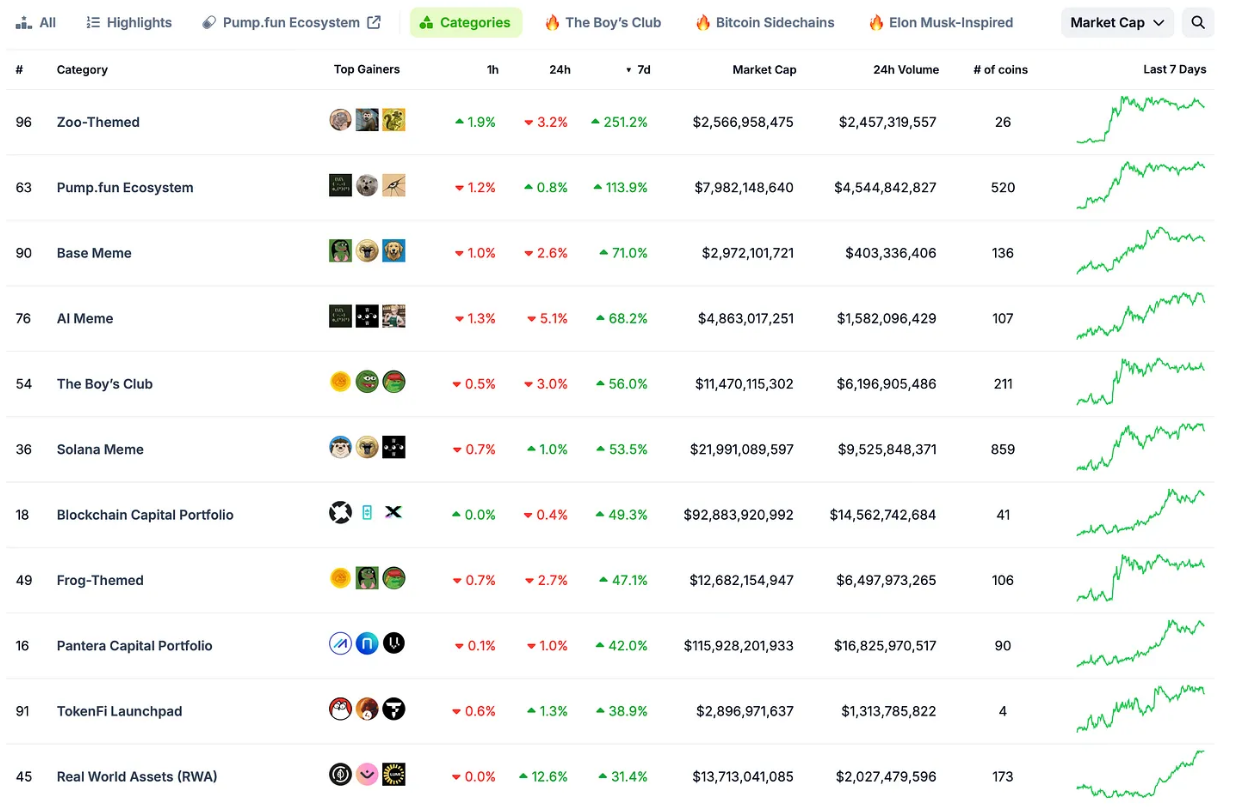Viewport: 1235px width, 811px height.
Task: Click the gold ram coin icon in Base Meme row
Action: coord(367,251)
